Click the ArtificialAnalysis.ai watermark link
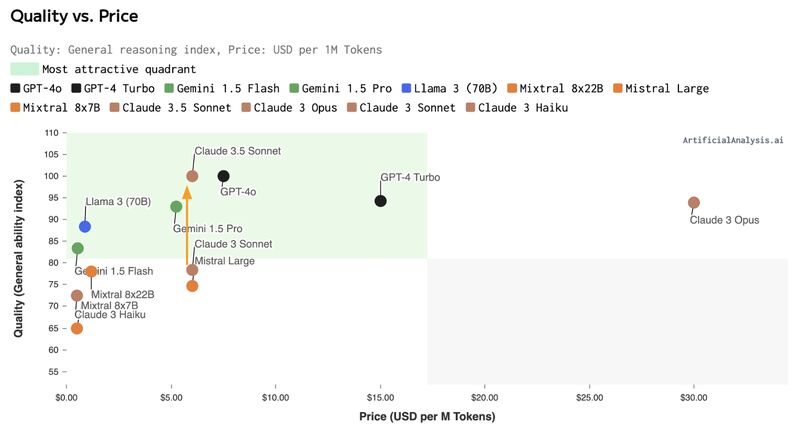This screenshot has width=800, height=434. [733, 141]
